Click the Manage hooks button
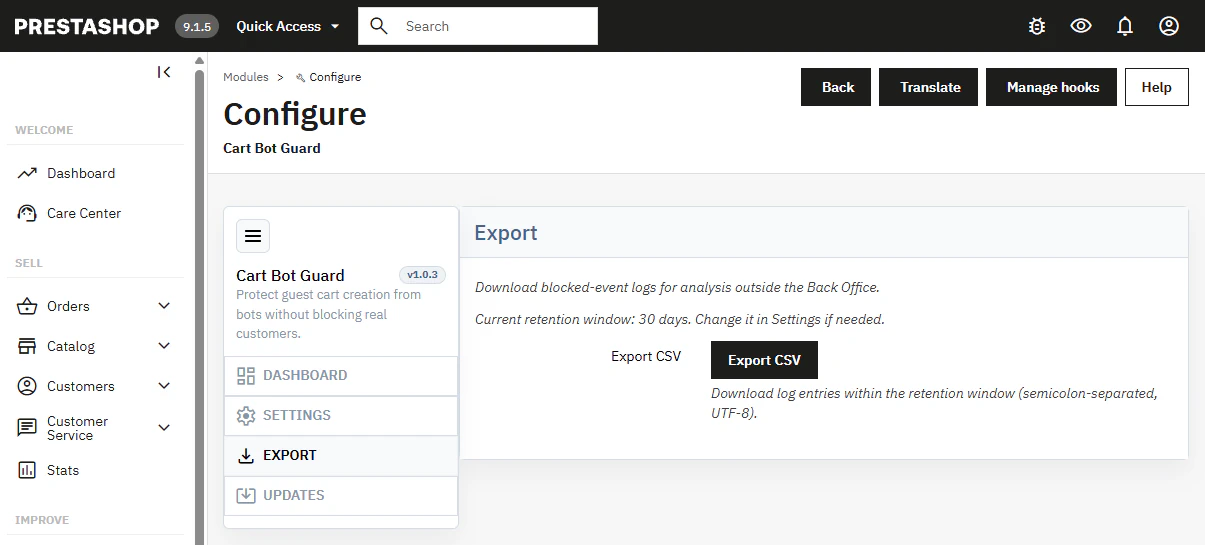1205x545 pixels. coord(1052,87)
